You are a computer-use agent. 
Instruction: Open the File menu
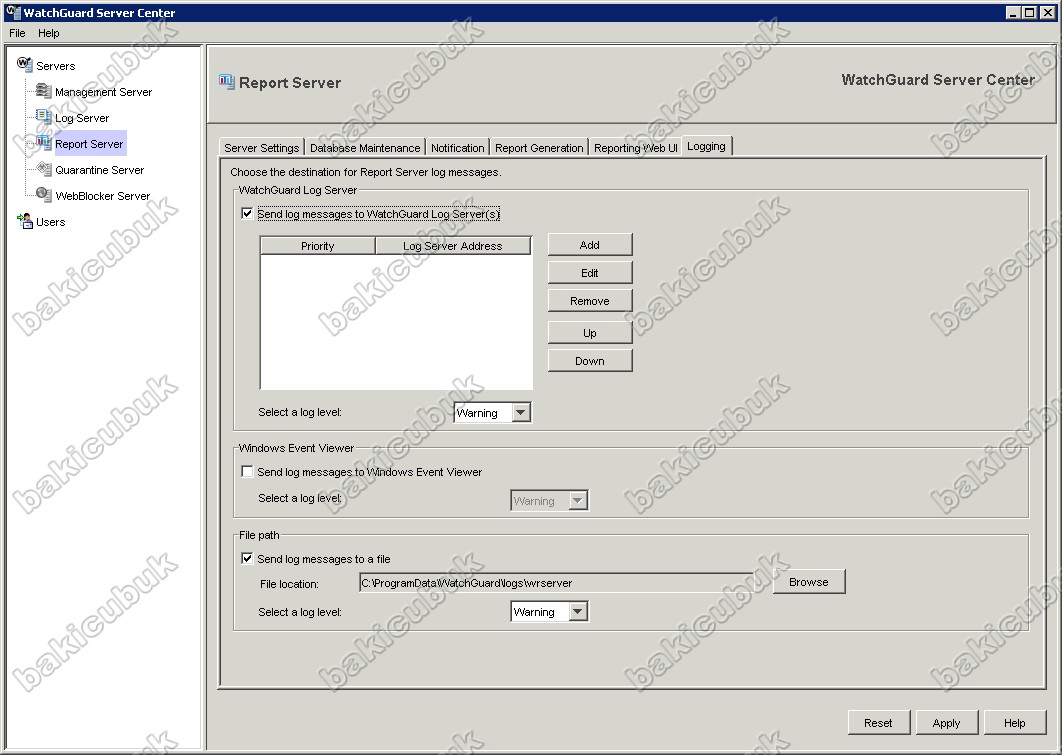click(x=17, y=33)
